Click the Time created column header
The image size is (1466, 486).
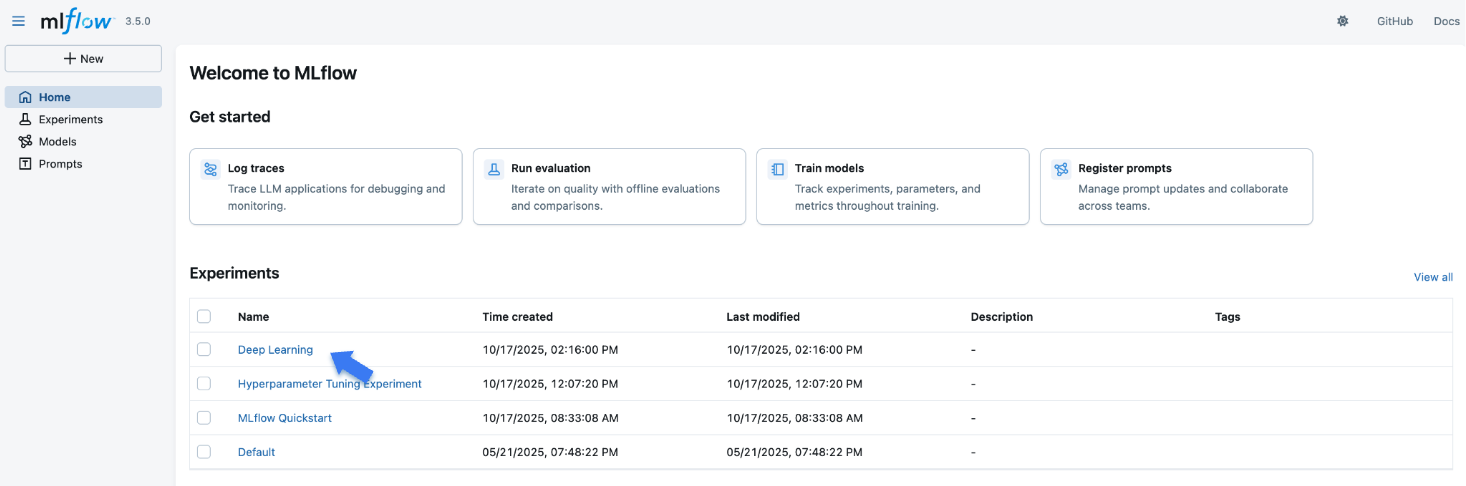517,317
